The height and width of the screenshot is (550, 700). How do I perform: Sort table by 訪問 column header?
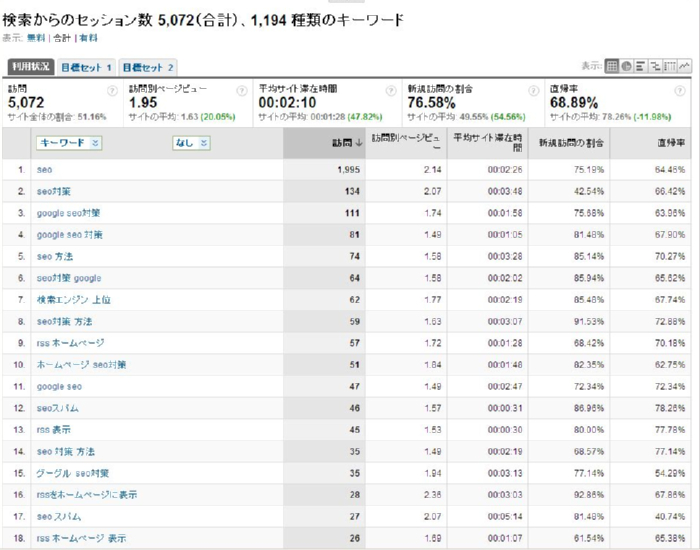pos(324,143)
